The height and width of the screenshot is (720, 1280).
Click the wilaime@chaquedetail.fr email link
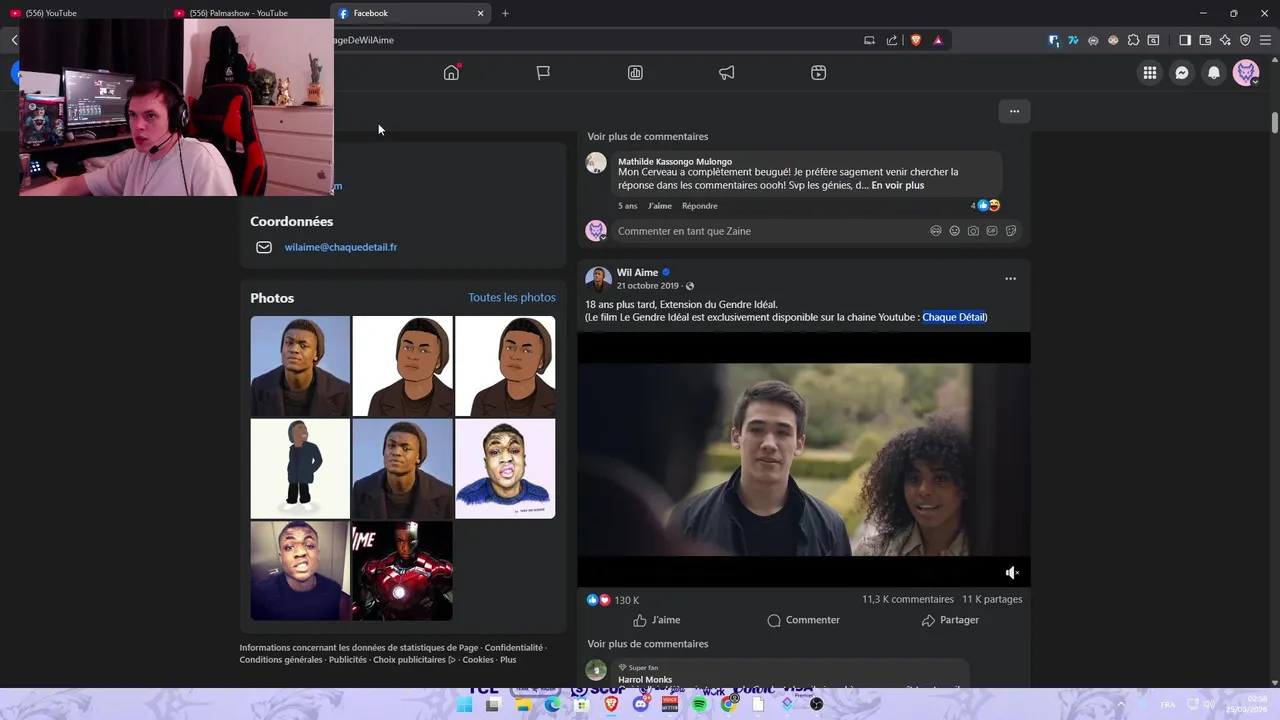point(341,247)
